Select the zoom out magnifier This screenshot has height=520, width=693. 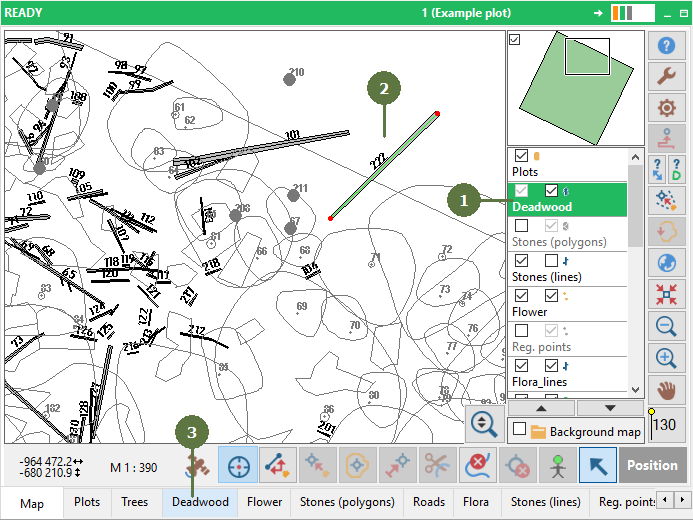click(x=666, y=326)
